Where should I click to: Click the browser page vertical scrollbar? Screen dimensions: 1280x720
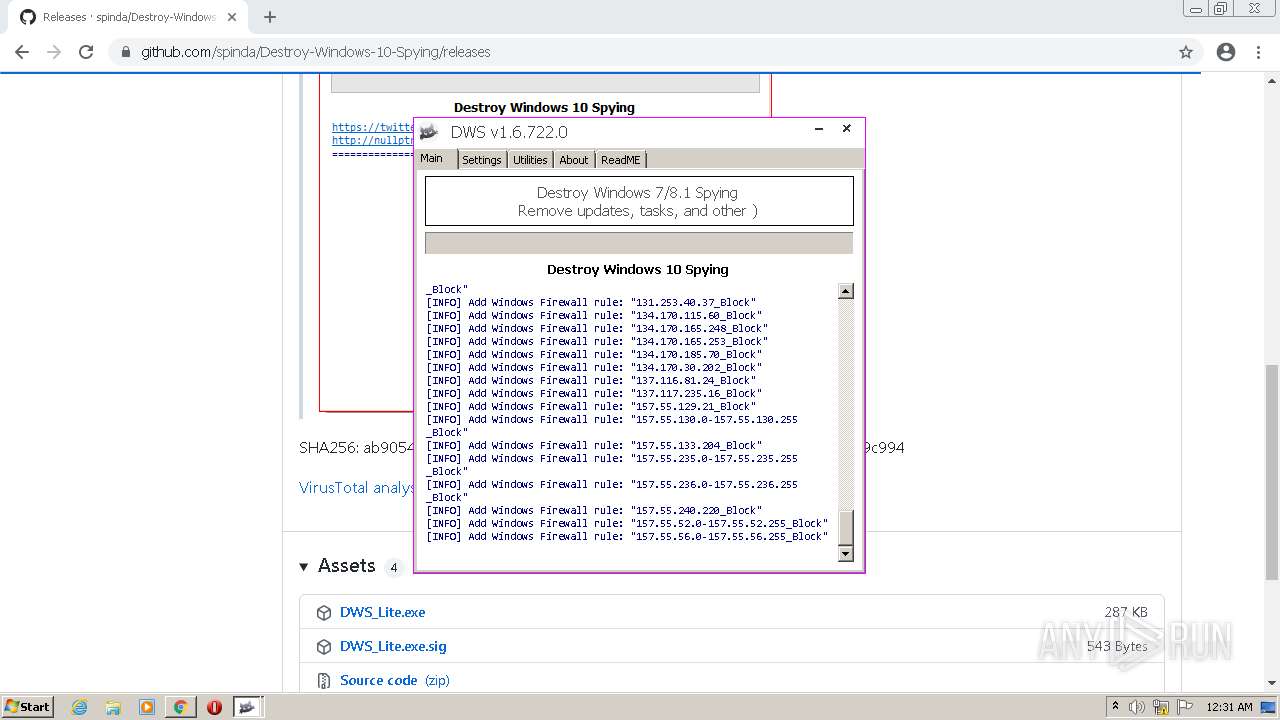click(x=1272, y=472)
